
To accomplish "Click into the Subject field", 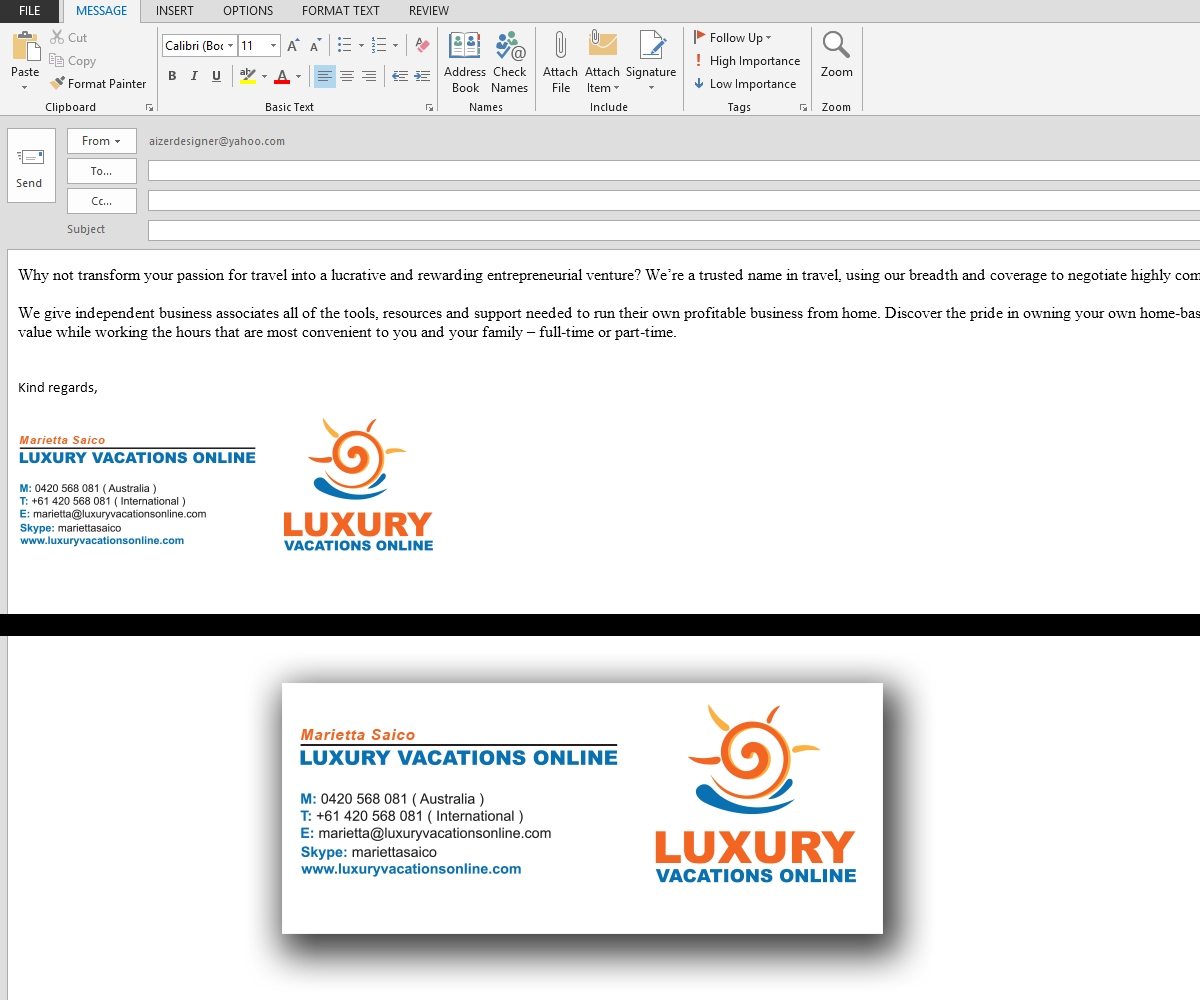I will click(674, 231).
